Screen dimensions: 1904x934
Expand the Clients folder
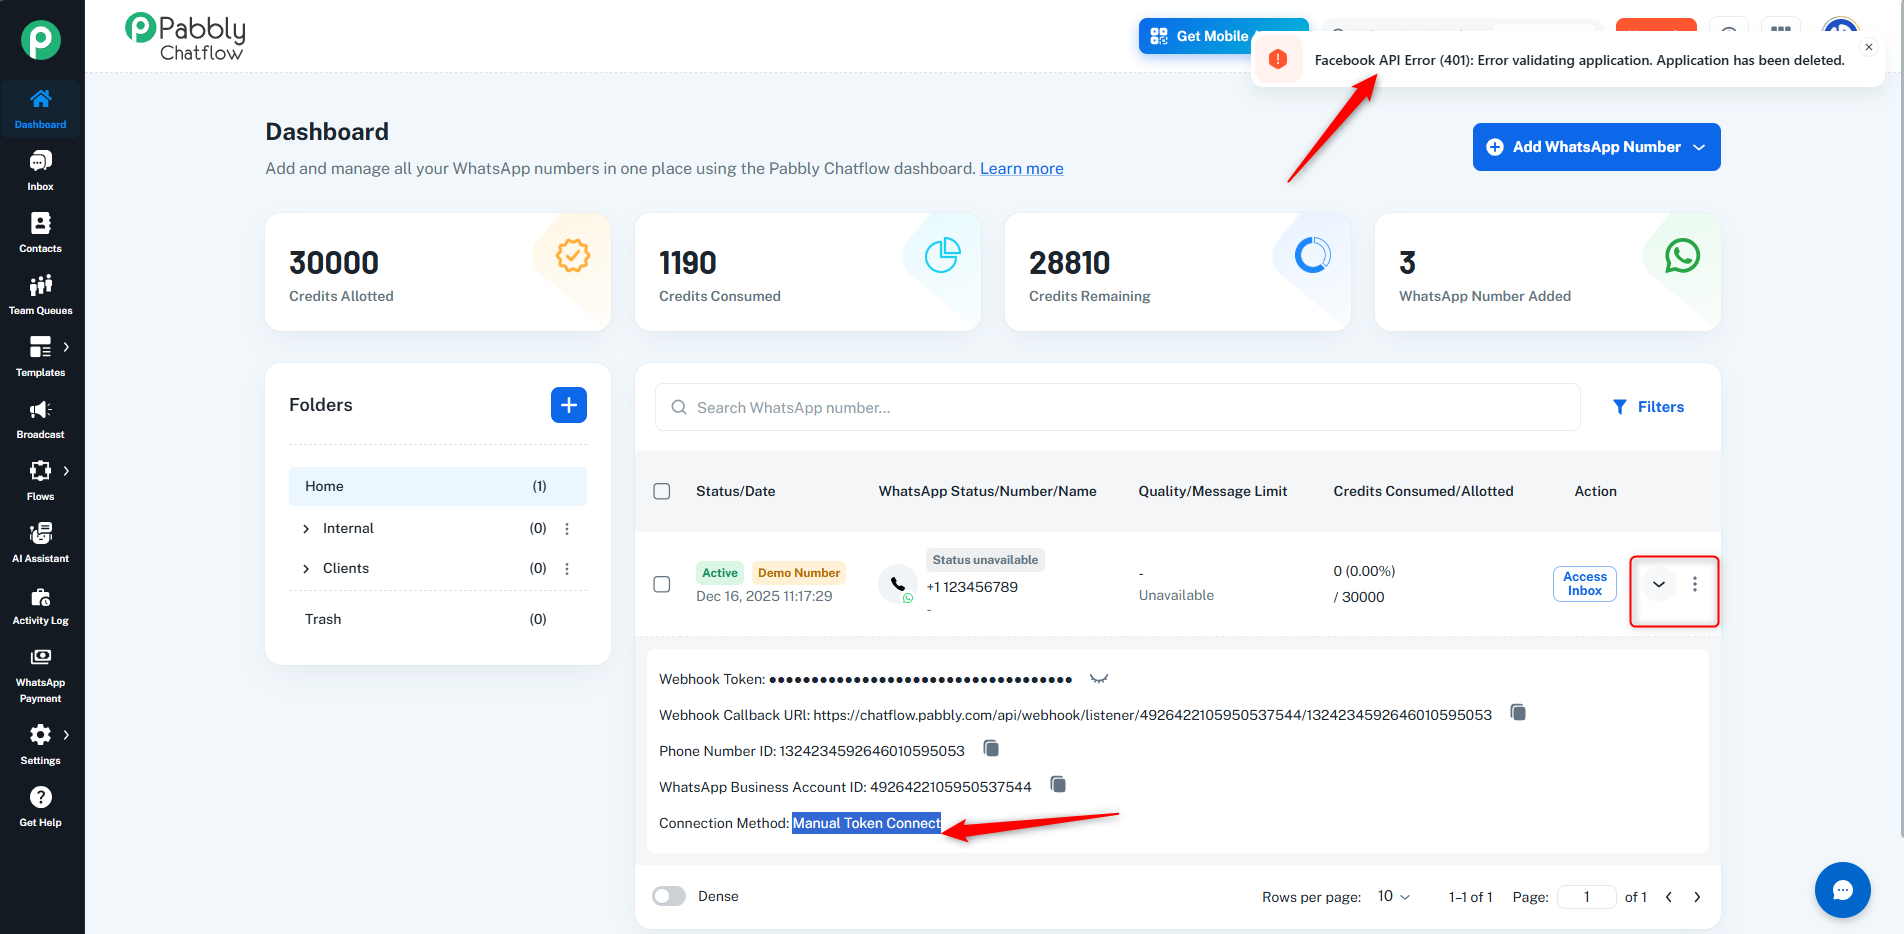(x=306, y=569)
